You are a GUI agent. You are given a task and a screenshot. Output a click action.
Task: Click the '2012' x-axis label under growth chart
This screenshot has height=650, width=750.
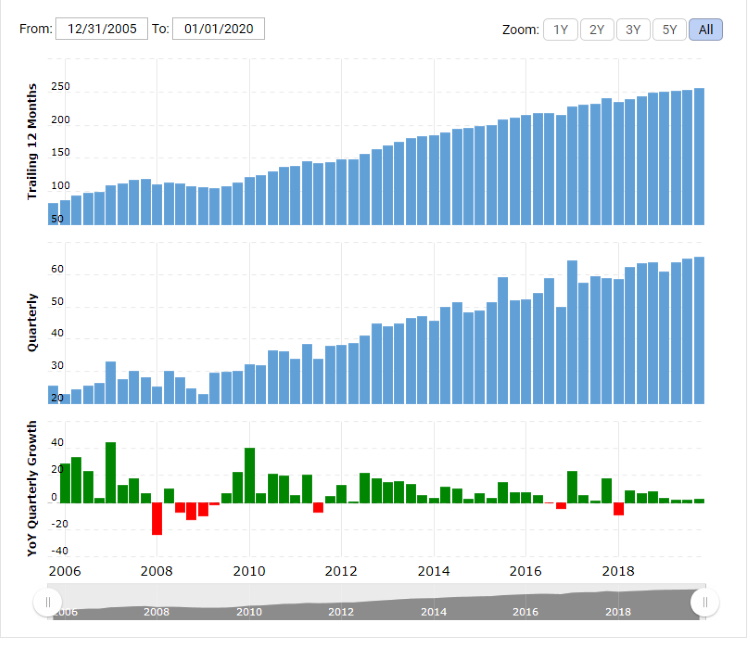(341, 571)
